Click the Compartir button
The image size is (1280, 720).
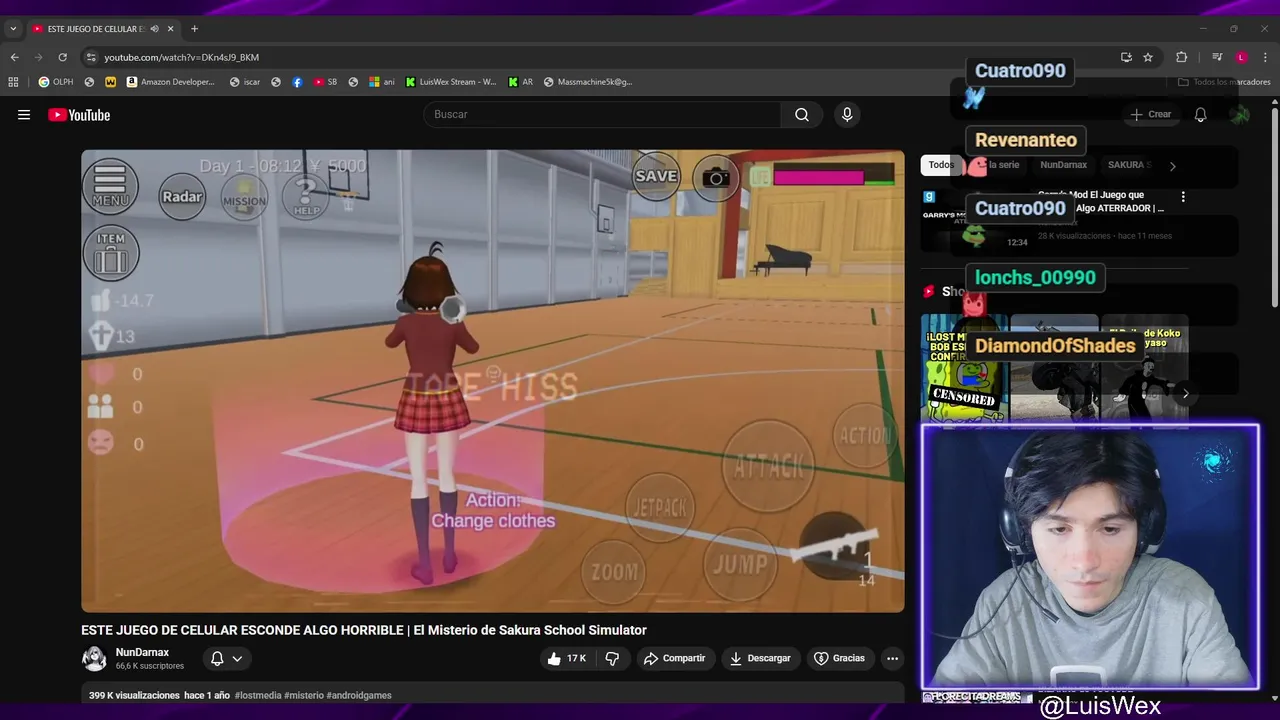tap(675, 658)
